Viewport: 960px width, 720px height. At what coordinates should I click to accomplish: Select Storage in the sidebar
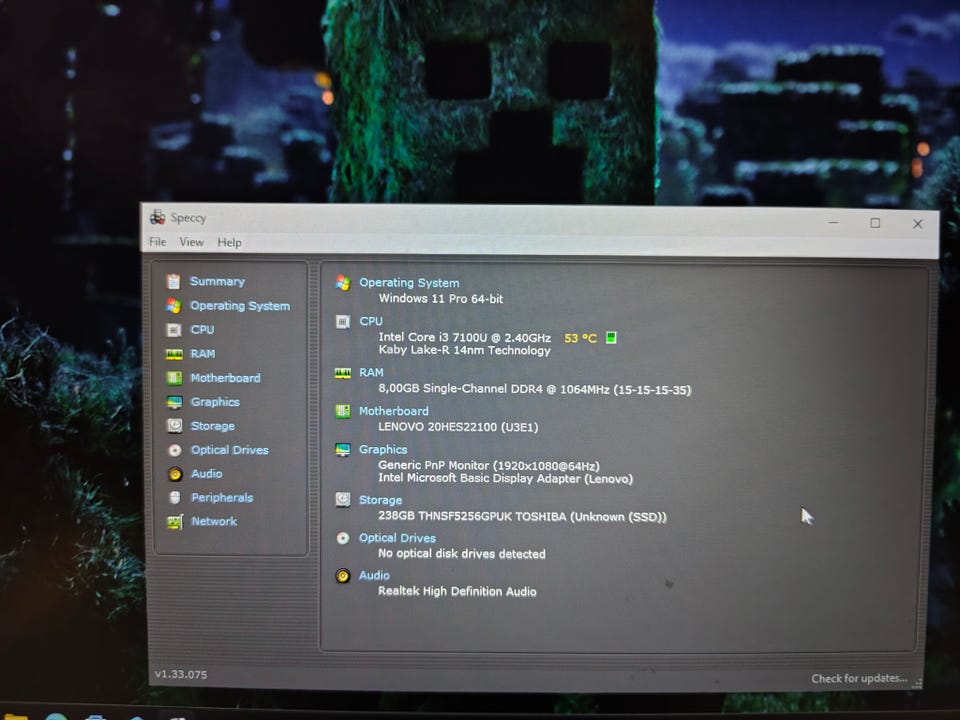tap(212, 426)
